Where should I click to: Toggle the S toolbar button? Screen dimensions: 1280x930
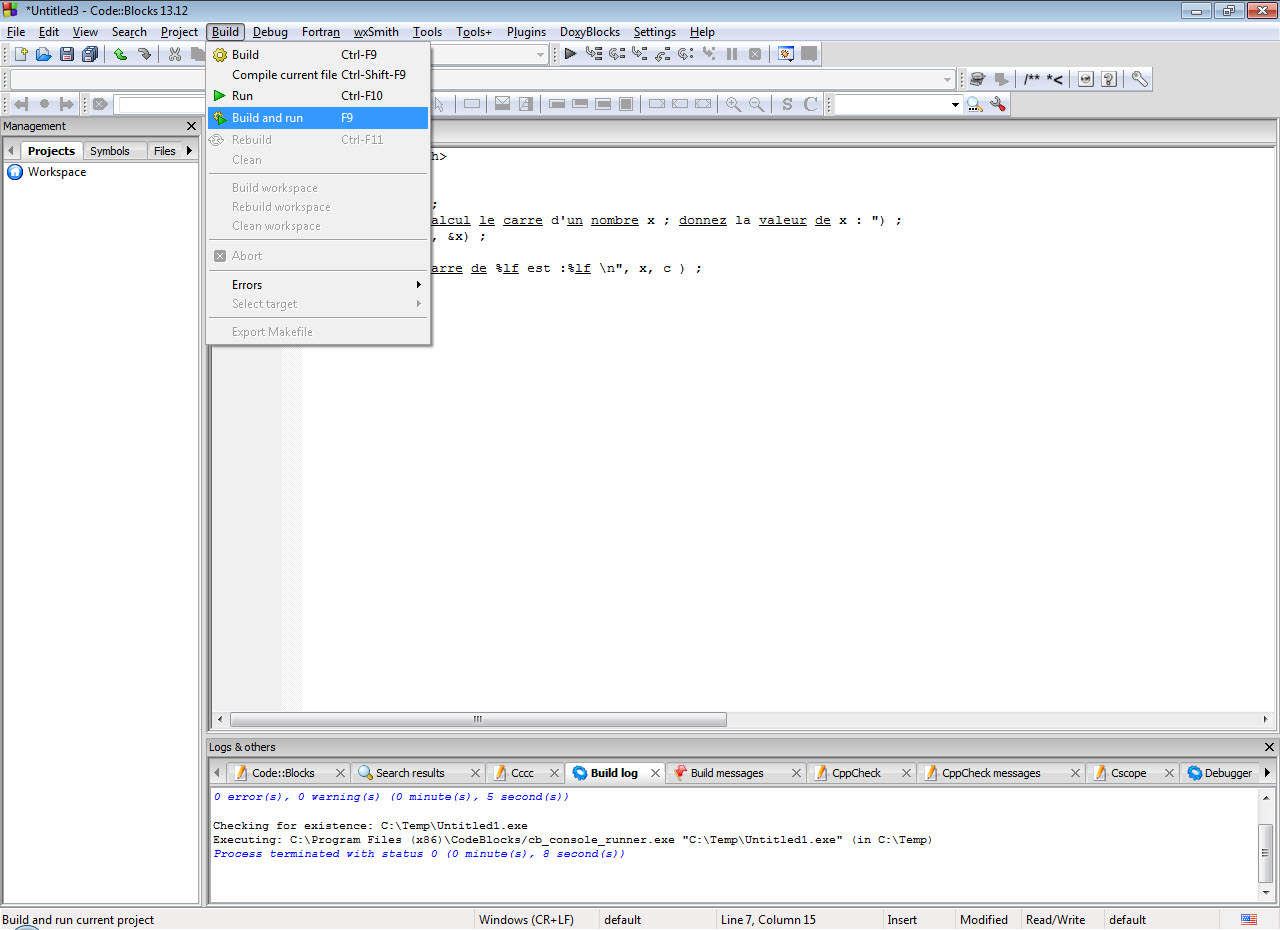787,104
